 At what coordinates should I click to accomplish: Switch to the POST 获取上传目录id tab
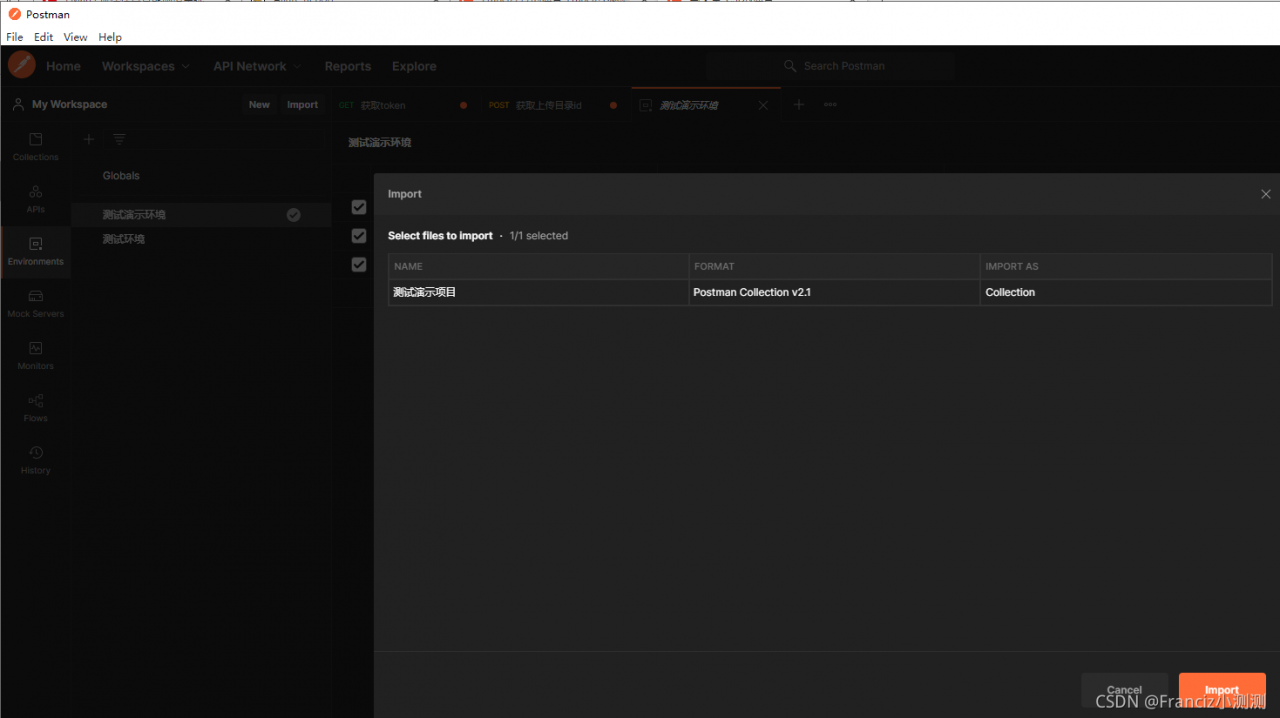tap(553, 105)
